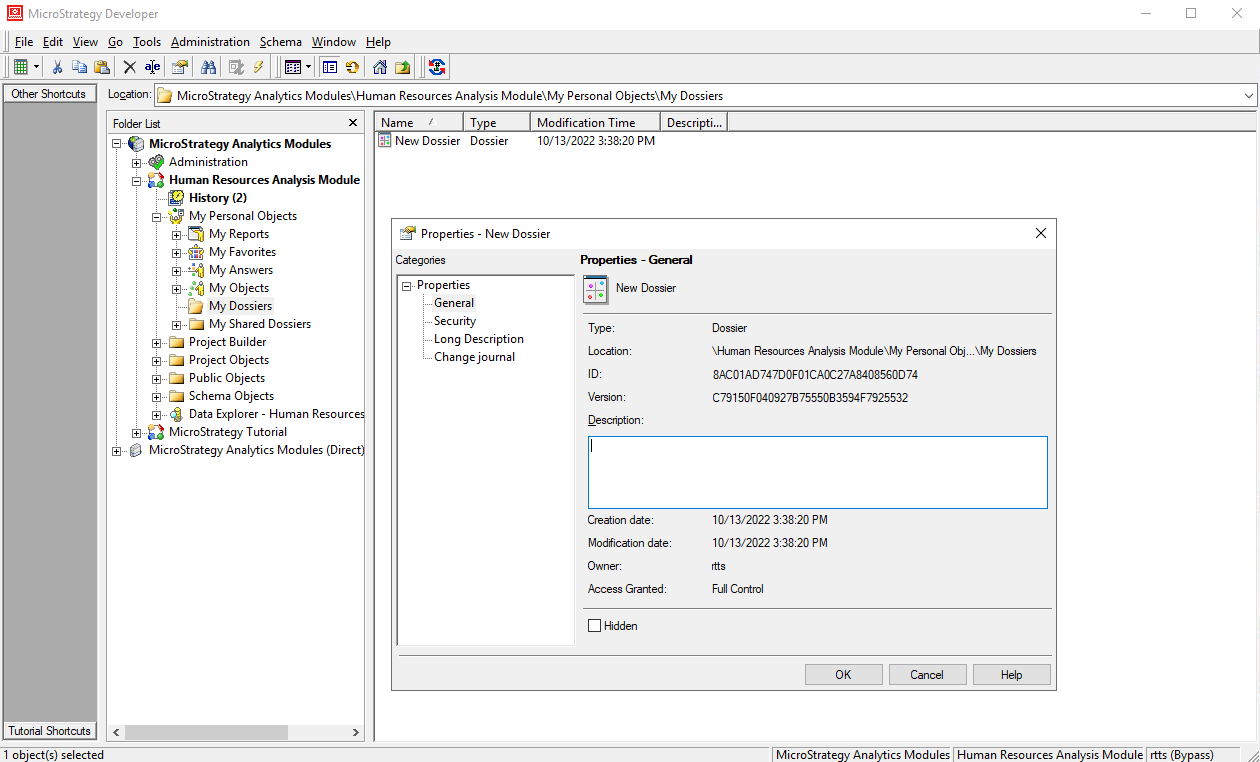The image size is (1260, 762).
Task: Sort the list by Type column
Action: pos(497,123)
